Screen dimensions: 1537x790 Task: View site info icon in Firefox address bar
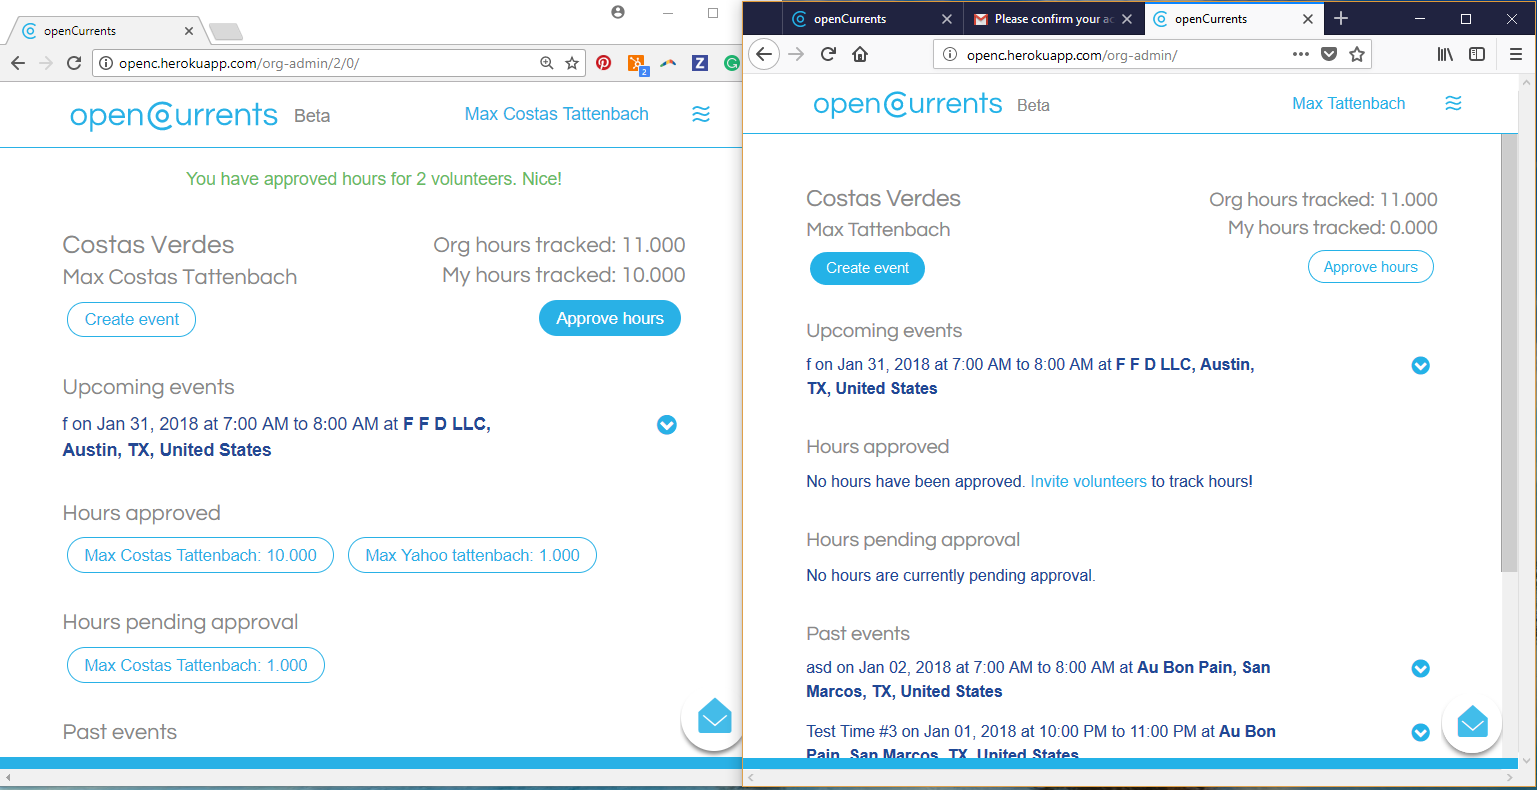tap(950, 55)
